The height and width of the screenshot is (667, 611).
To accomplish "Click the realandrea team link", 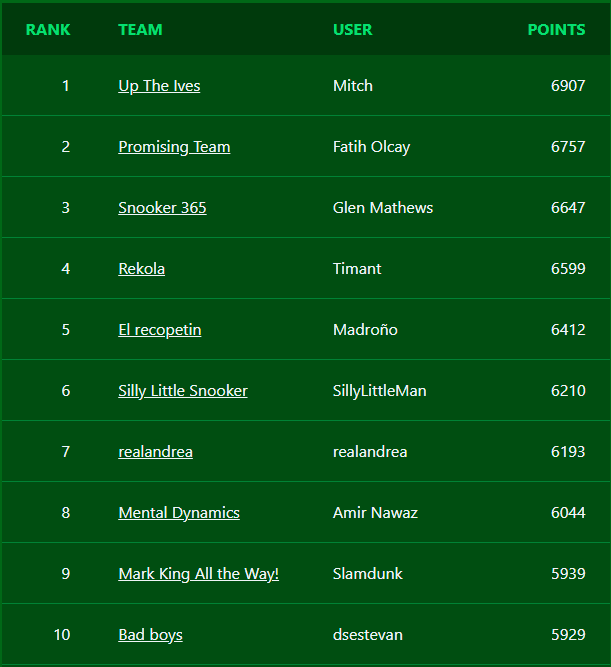I will point(155,452).
